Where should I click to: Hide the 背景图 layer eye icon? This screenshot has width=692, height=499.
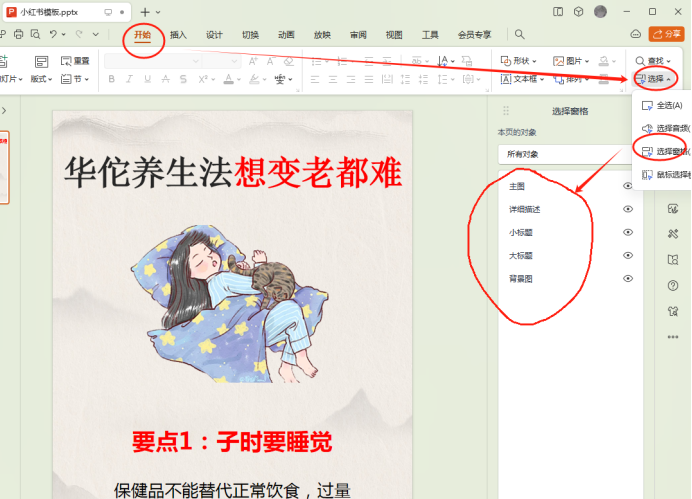click(x=628, y=278)
